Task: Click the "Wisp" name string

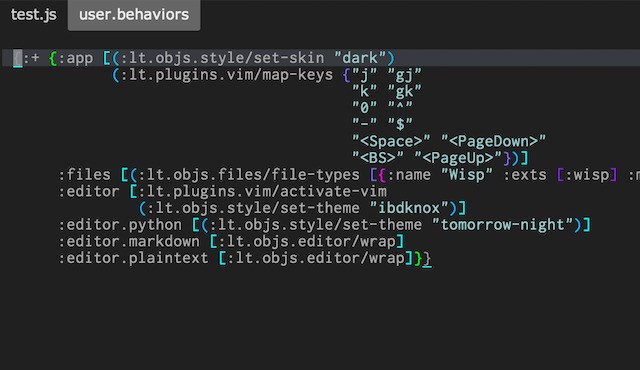Action: click(x=467, y=175)
